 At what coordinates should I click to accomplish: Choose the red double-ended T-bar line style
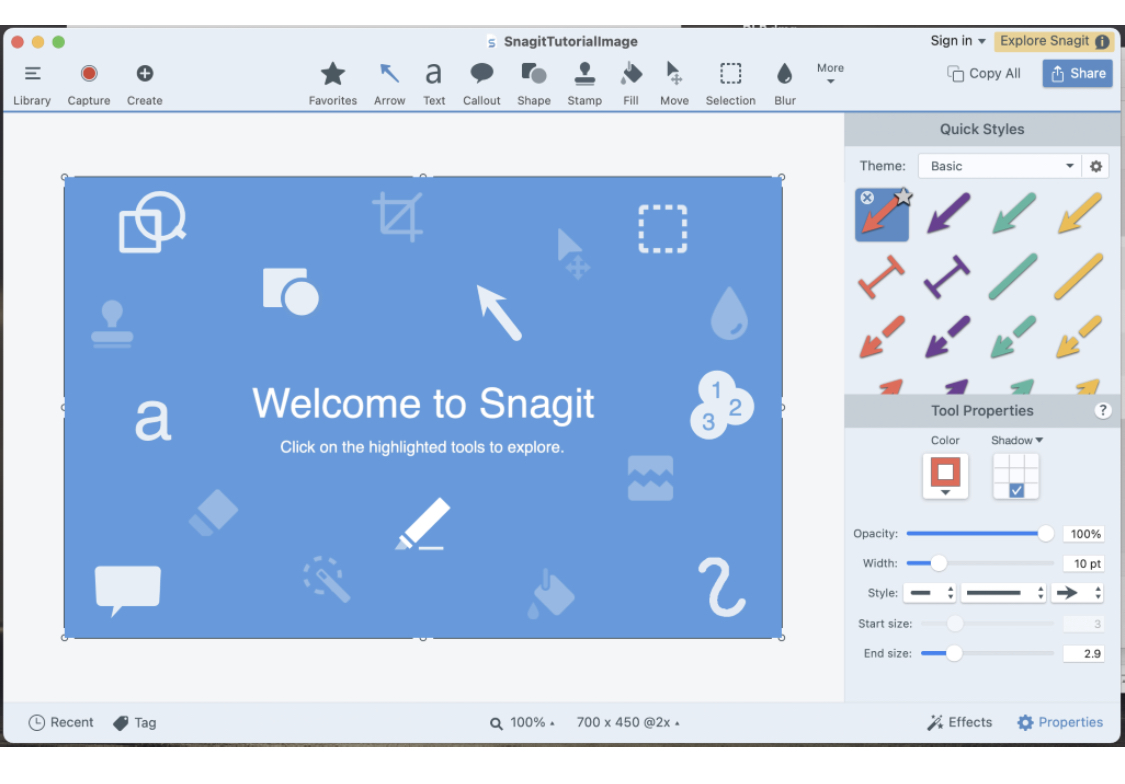click(882, 276)
